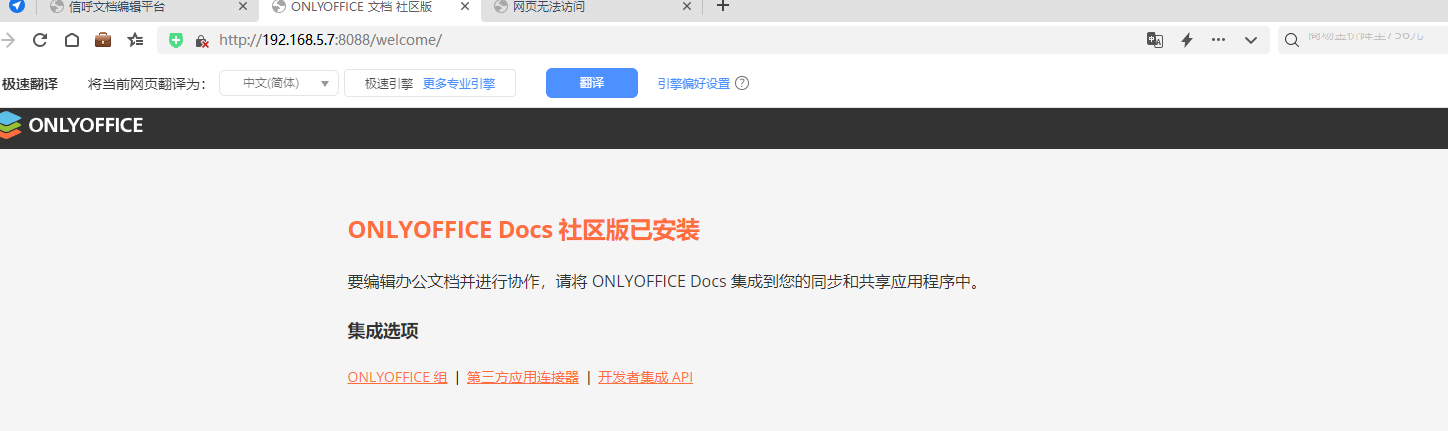Open the briefcase toolbox icon
This screenshot has width=1448, height=431.
(103, 40)
